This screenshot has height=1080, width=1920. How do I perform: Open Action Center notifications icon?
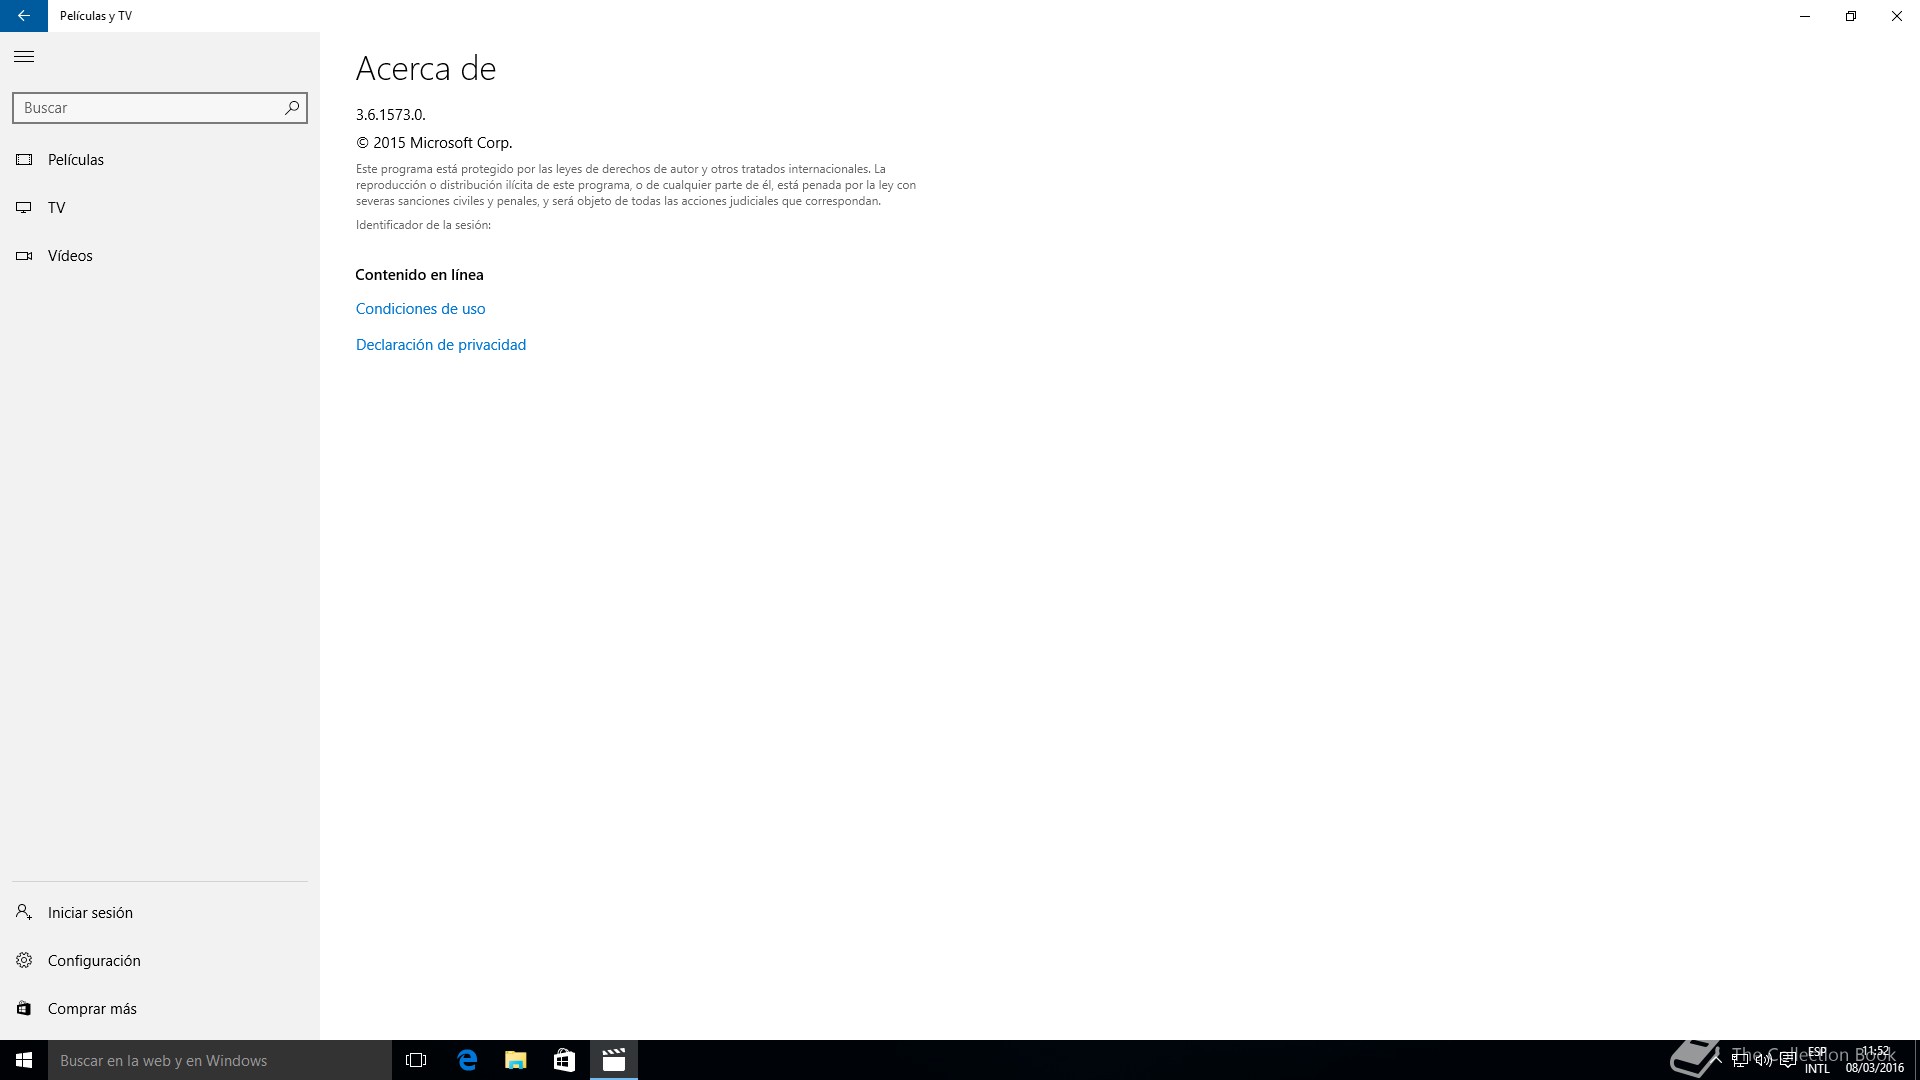pos(1788,1060)
